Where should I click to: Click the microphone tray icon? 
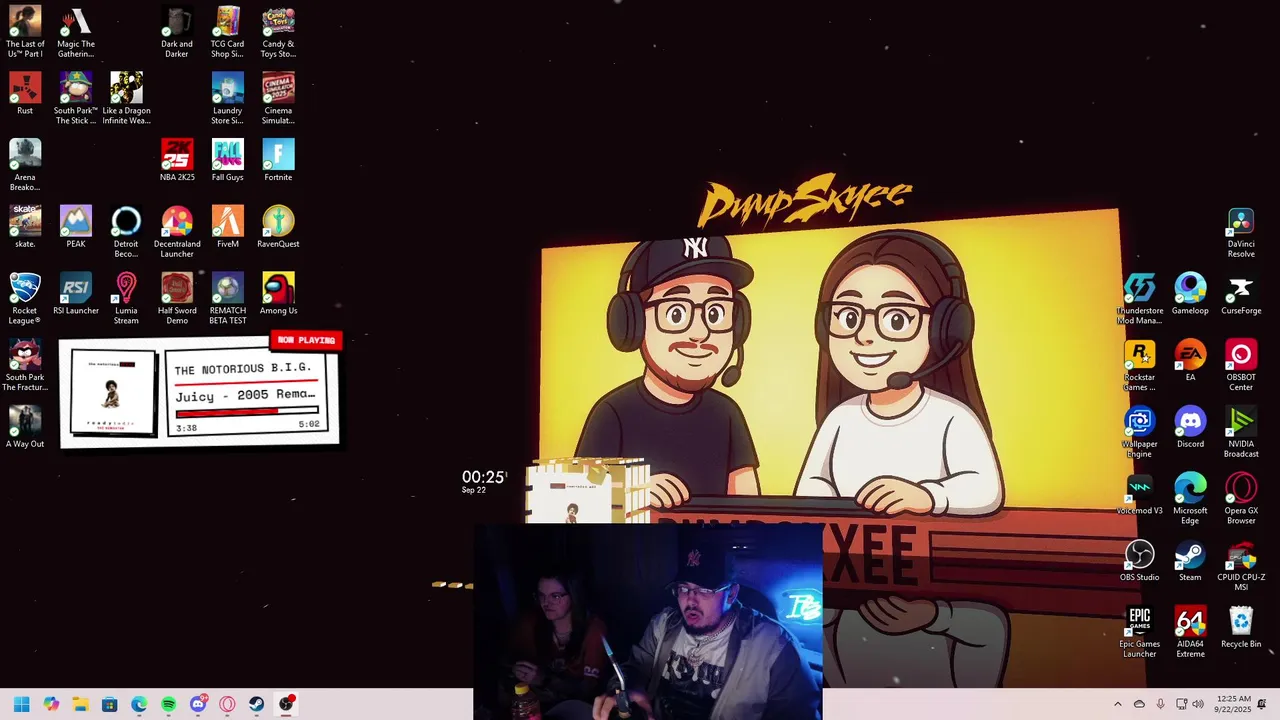tap(1160, 704)
